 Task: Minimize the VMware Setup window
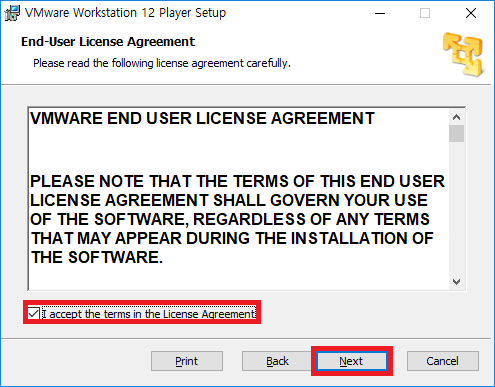point(380,13)
